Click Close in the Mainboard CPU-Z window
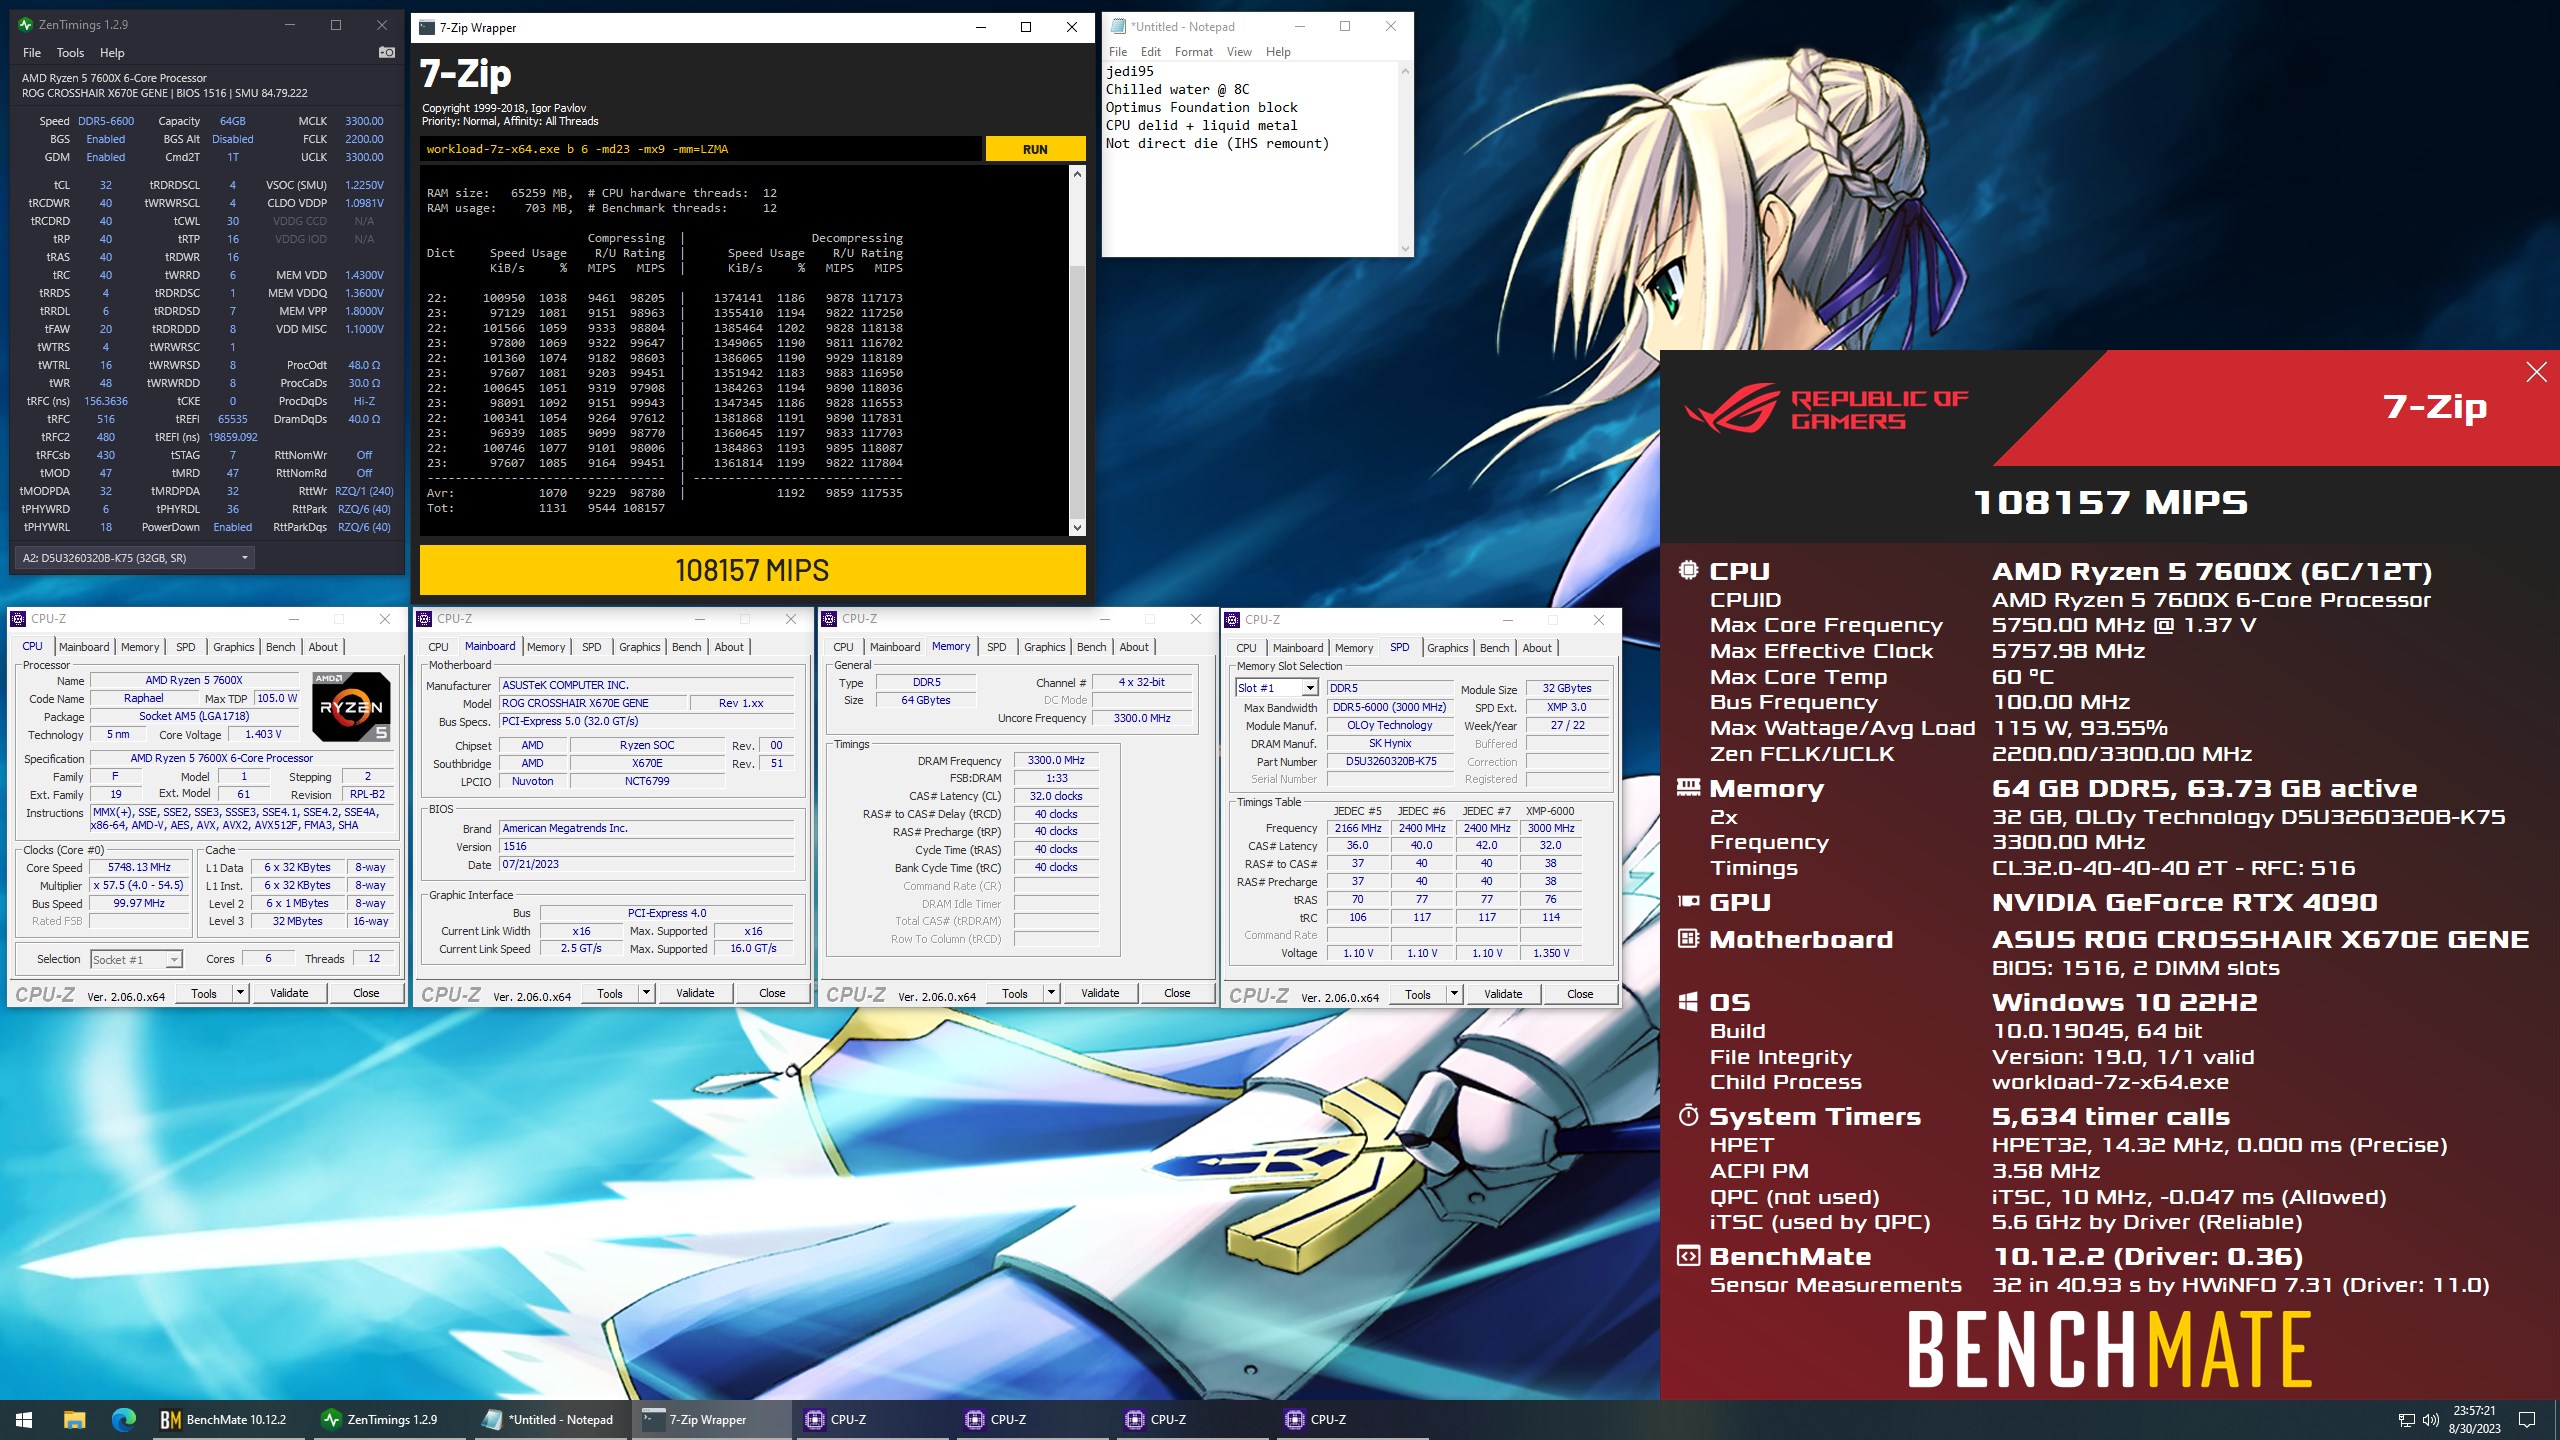 point(772,993)
